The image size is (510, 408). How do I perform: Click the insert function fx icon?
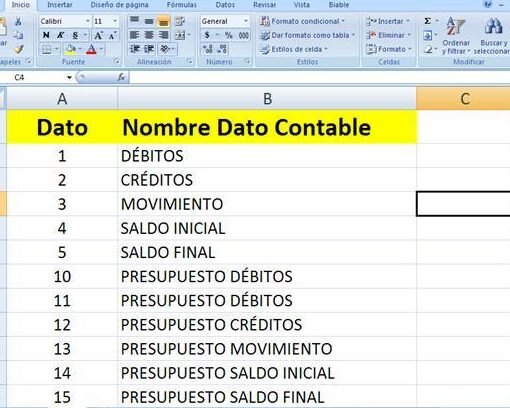(x=121, y=77)
